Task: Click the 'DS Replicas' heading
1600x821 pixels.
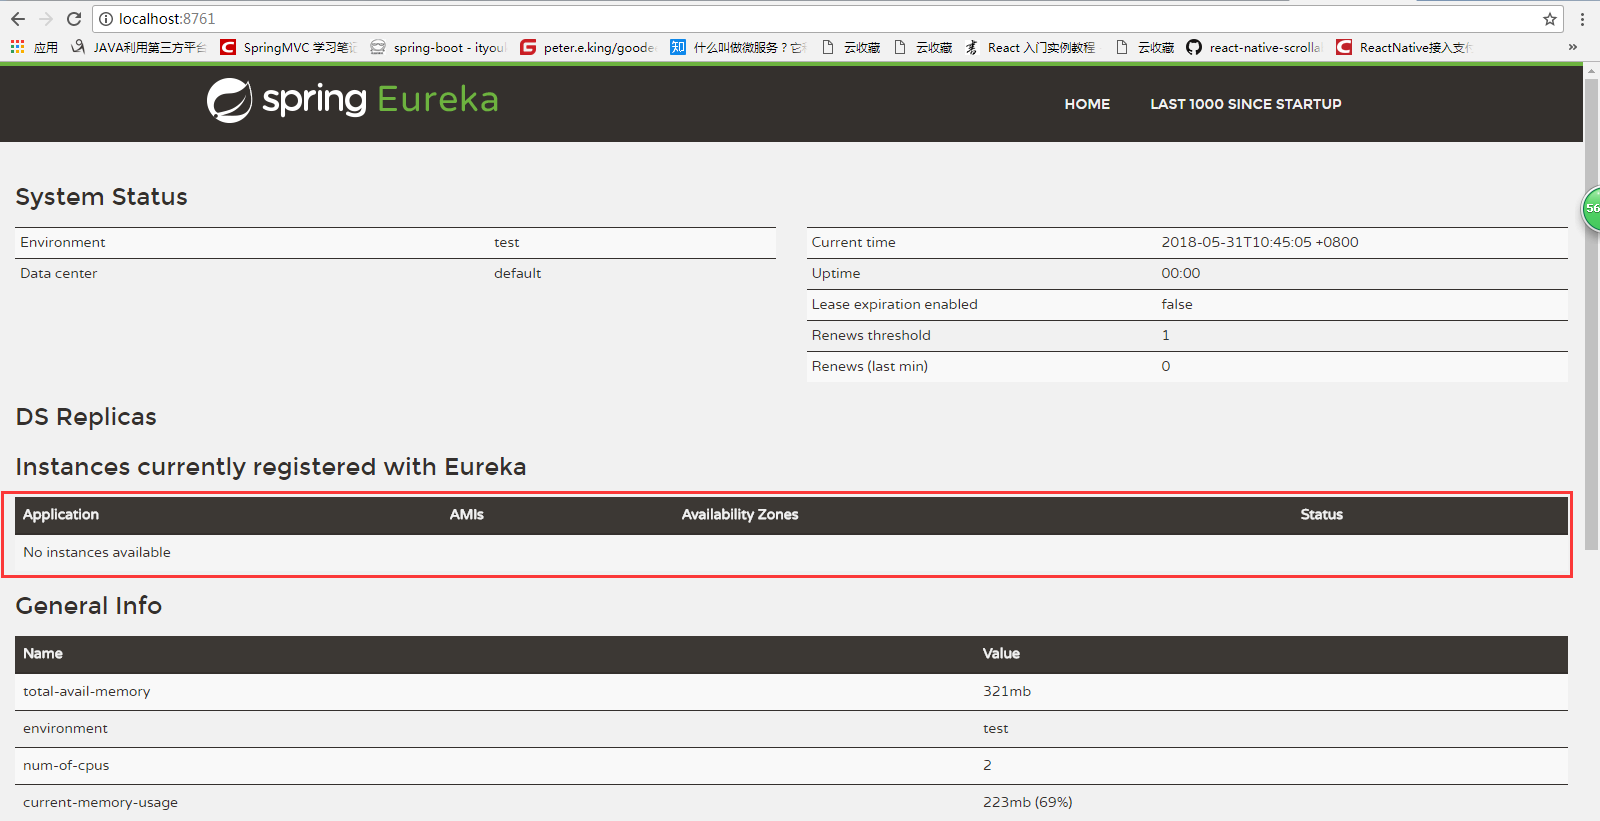Action: (86, 417)
